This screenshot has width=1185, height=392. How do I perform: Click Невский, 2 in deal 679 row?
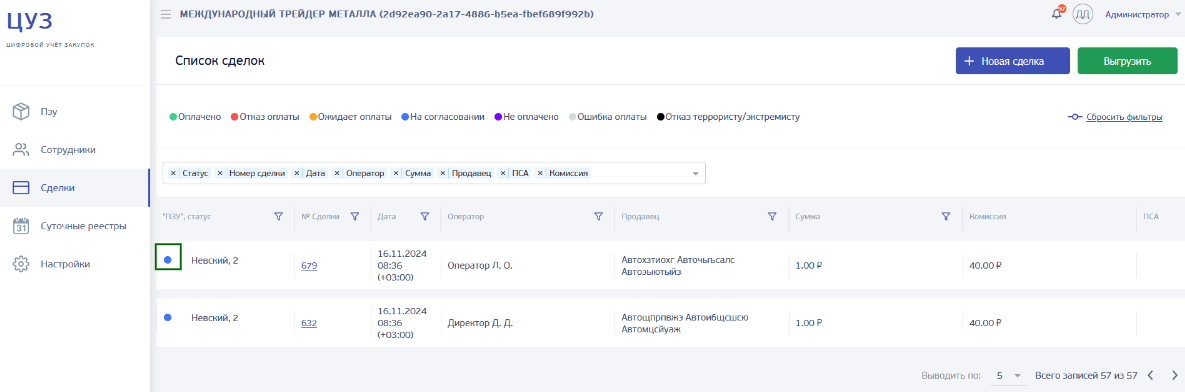click(x=215, y=261)
